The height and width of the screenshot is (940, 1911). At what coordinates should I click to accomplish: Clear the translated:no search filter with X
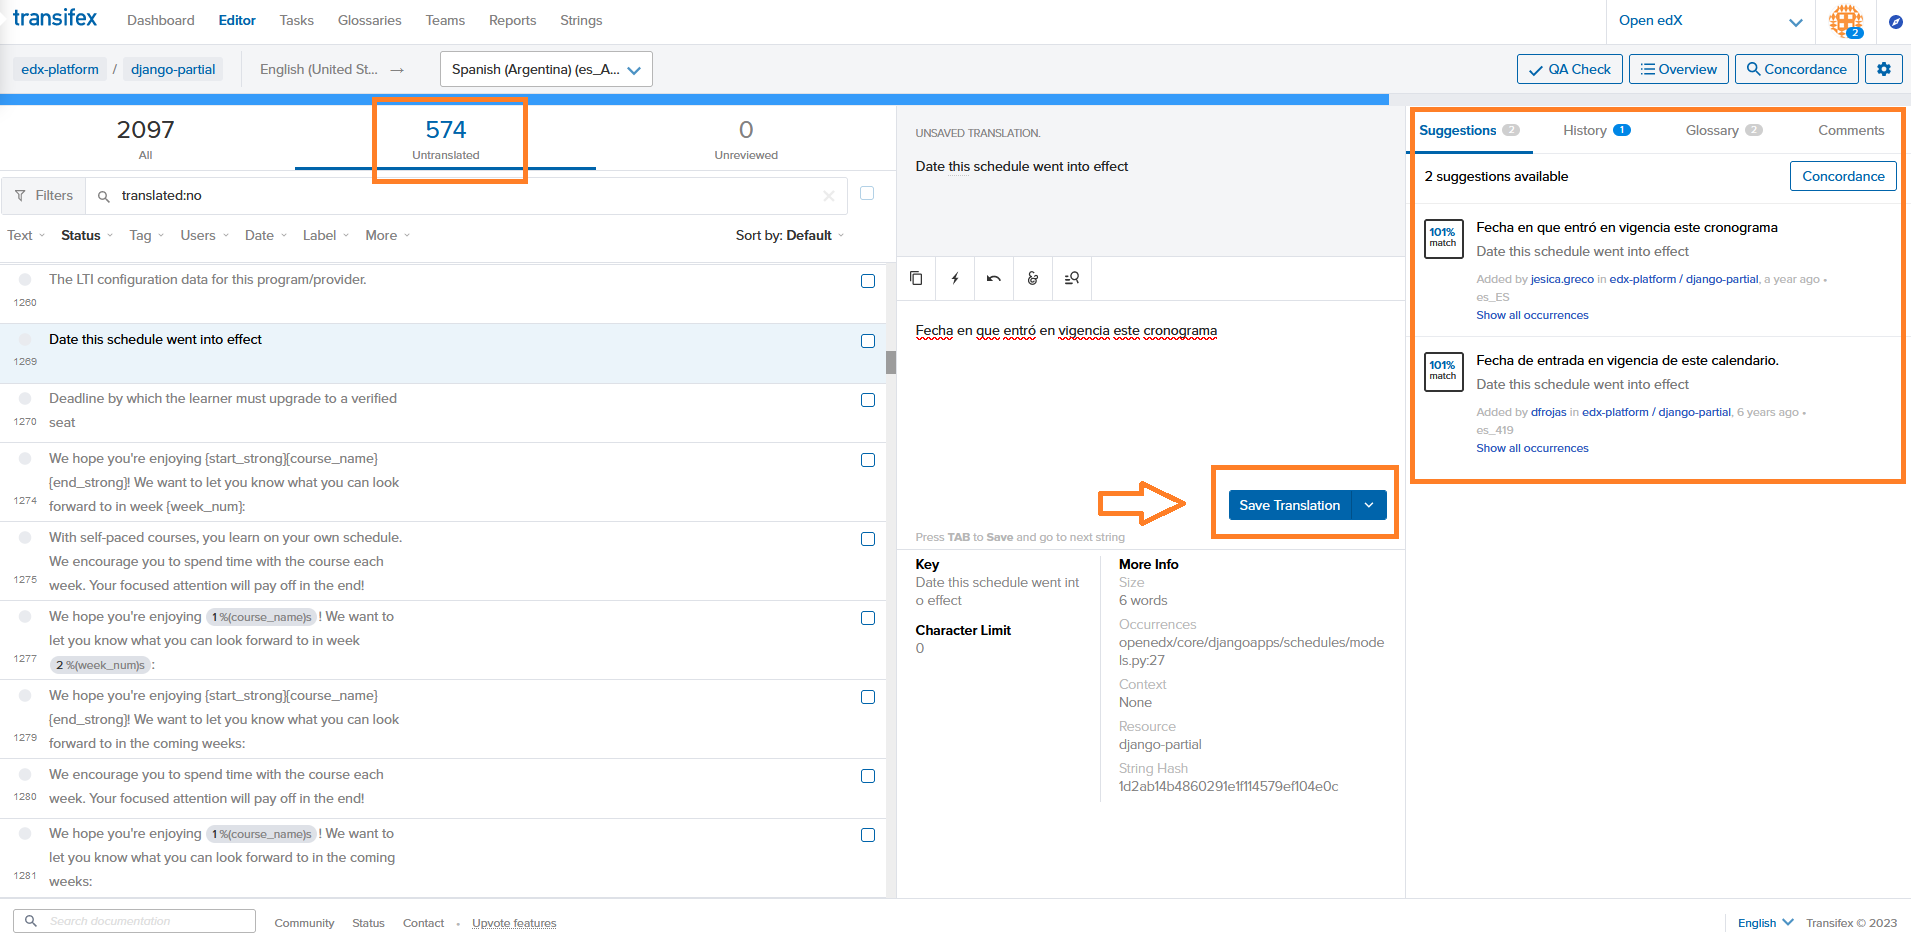829,196
